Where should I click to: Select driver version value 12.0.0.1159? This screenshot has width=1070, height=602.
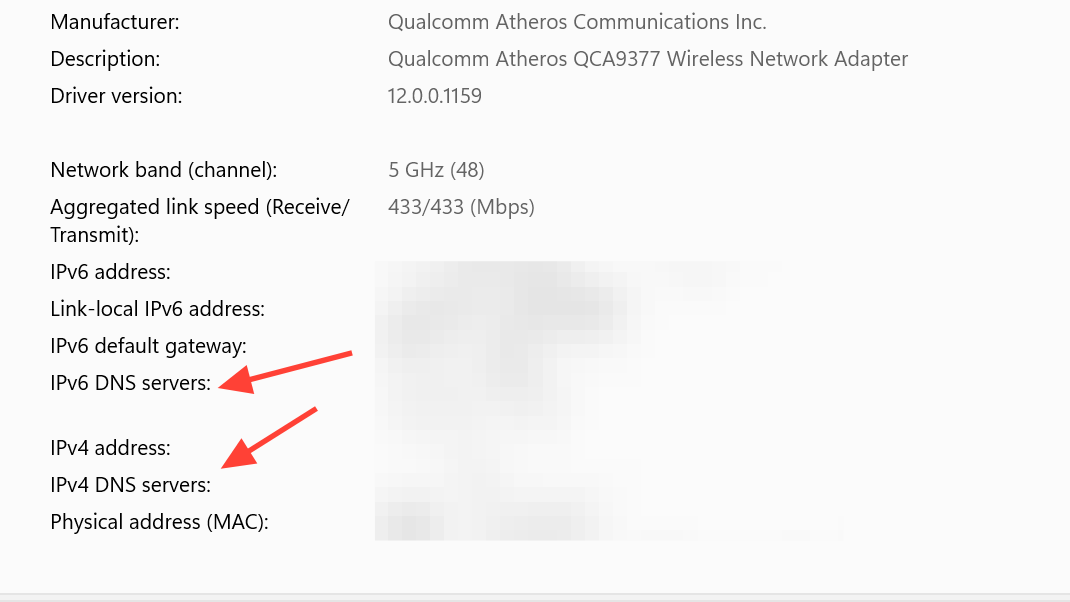coord(434,96)
